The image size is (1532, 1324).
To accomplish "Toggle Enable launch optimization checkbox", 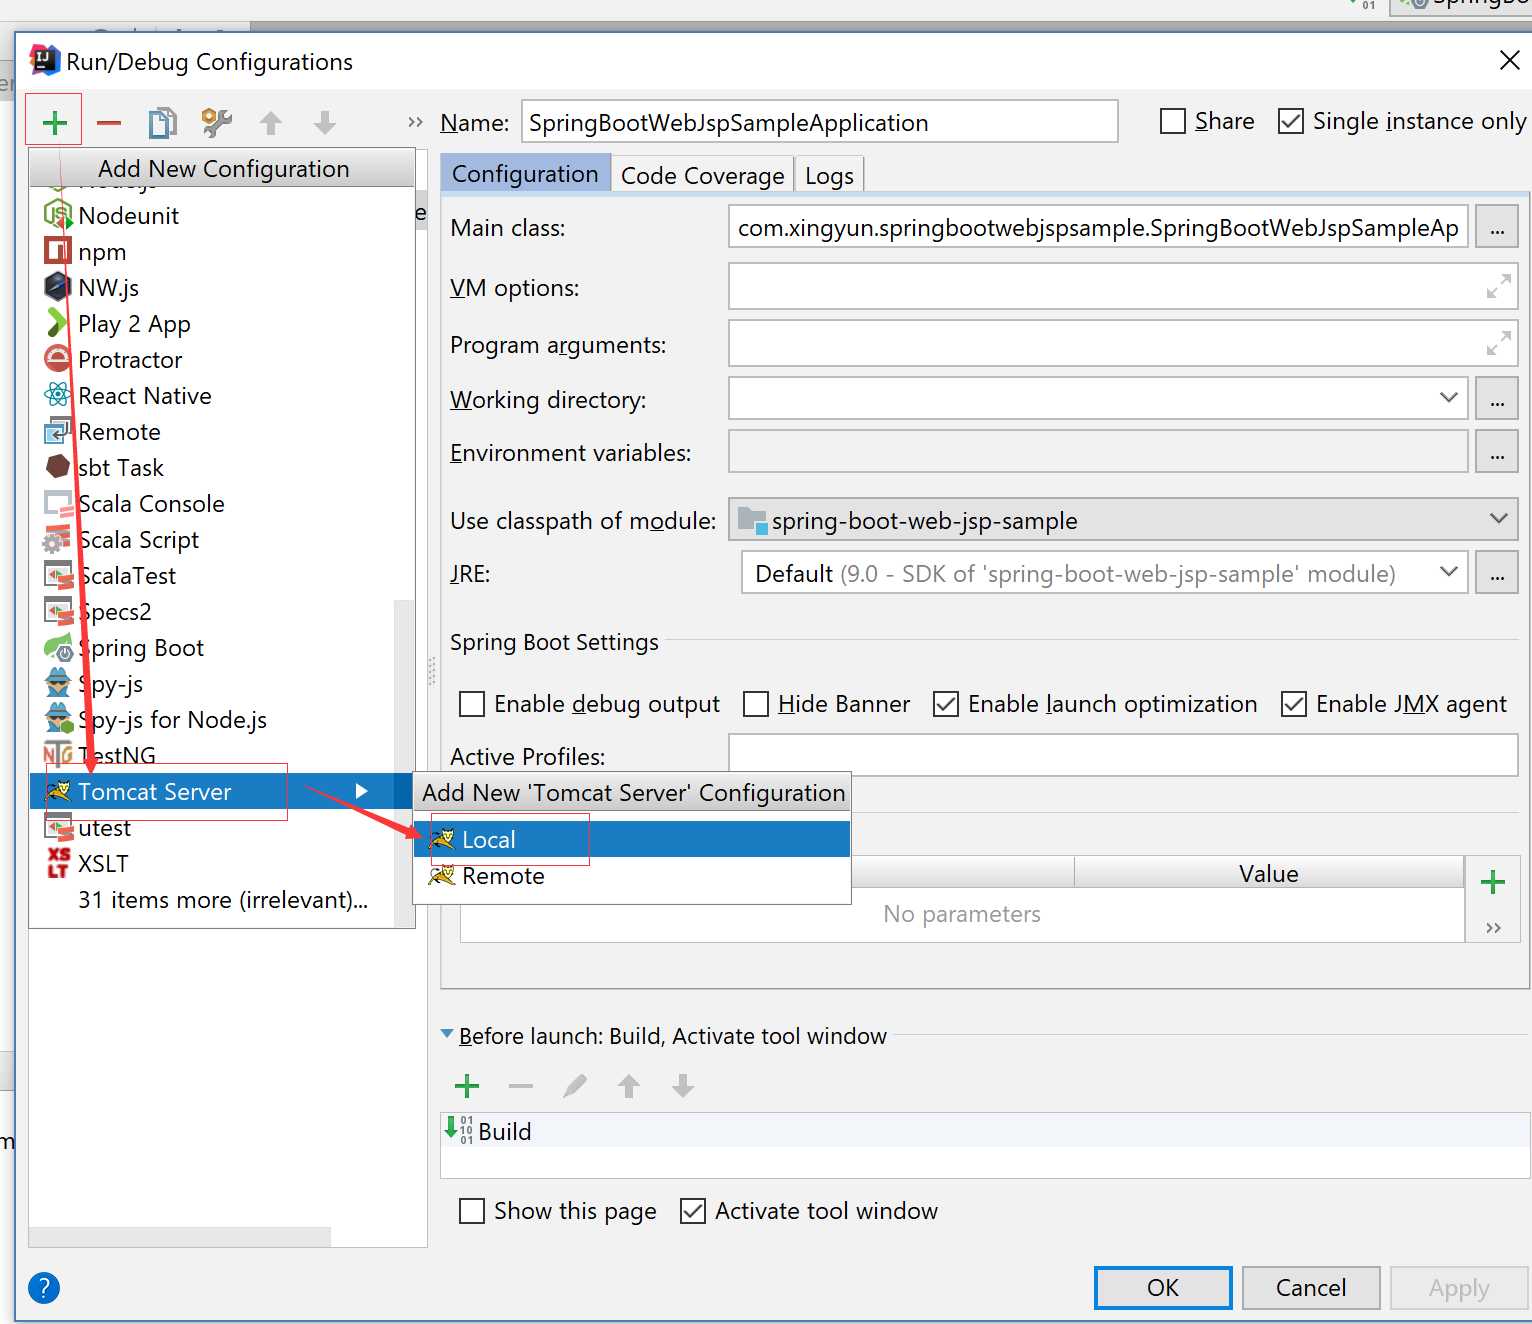I will pyautogui.click(x=946, y=704).
